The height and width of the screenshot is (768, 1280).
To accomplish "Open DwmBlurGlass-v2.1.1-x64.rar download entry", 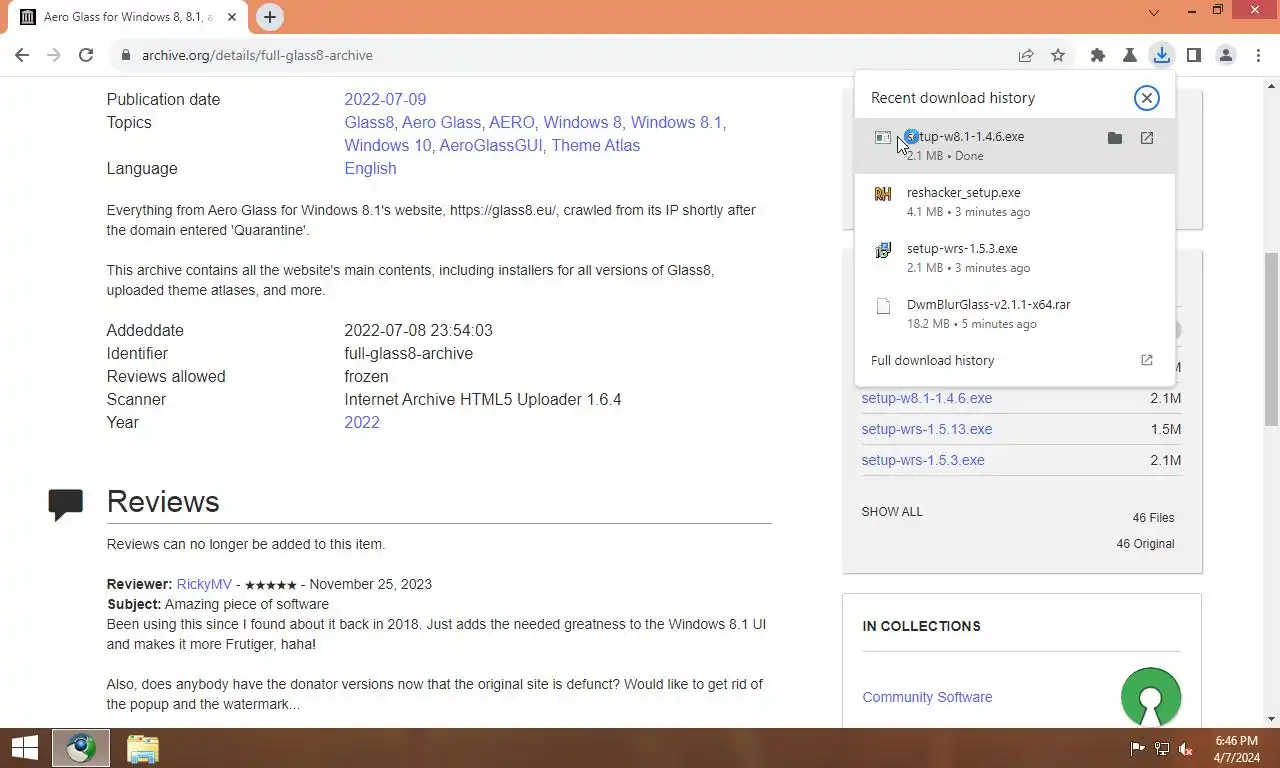I will (x=1015, y=313).
